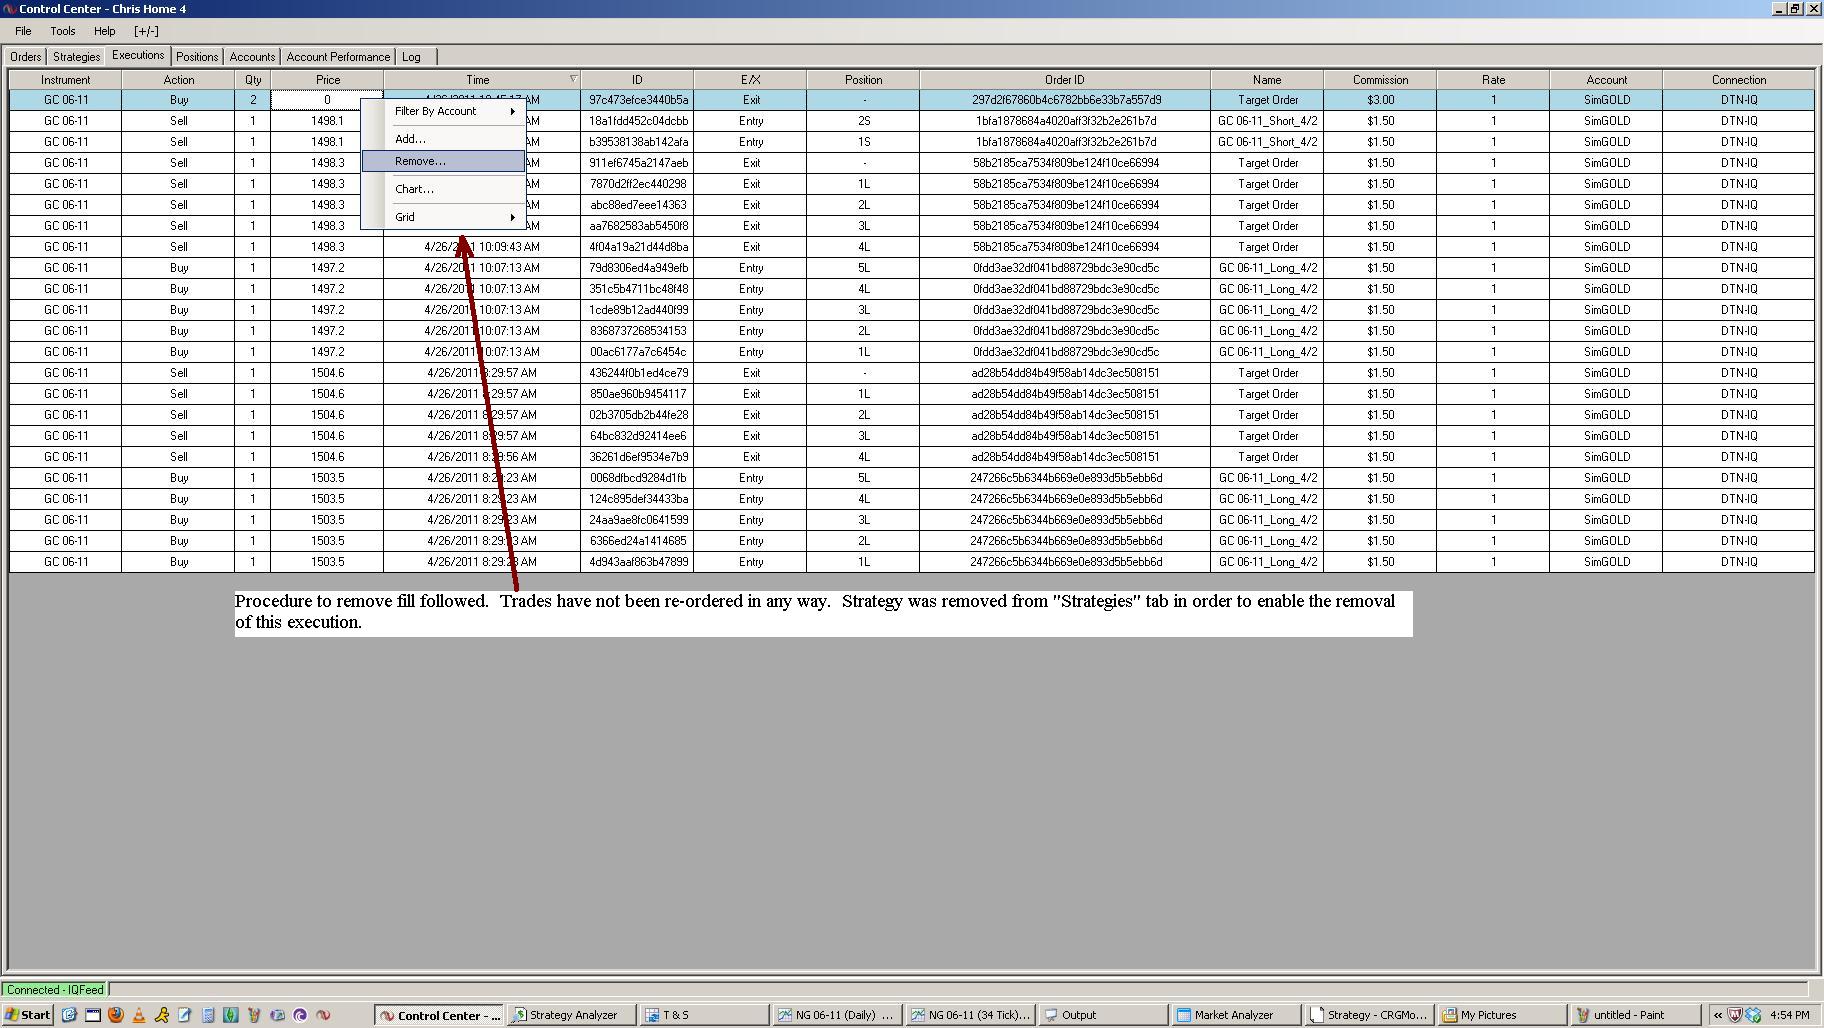Click the Connected - IQFeed status indicator
This screenshot has width=1824, height=1028.
55,990
